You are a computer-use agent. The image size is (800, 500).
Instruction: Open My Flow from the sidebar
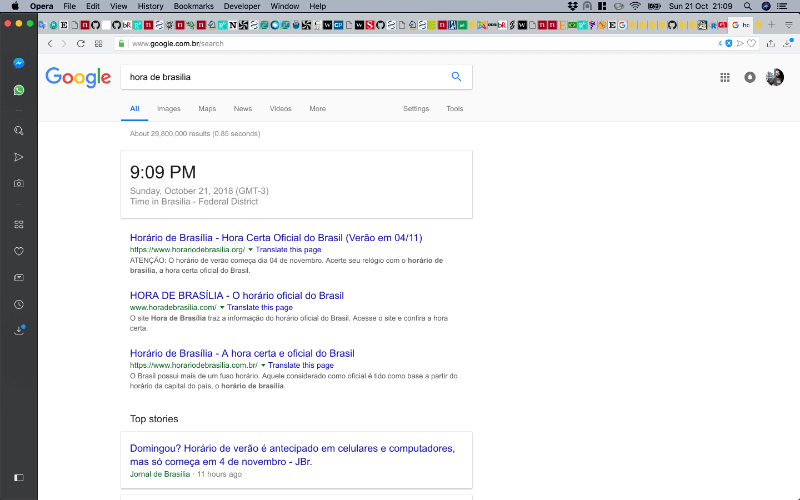click(19, 157)
